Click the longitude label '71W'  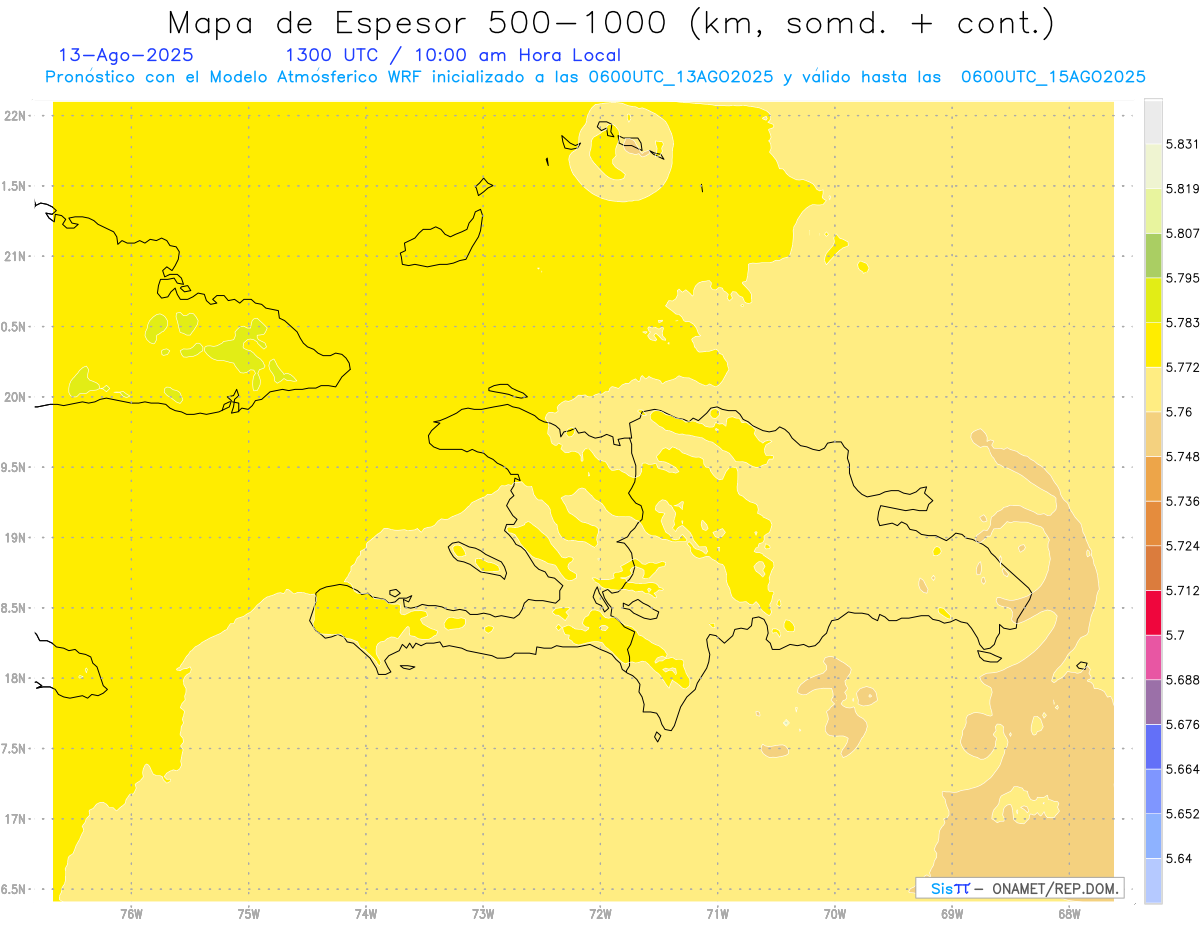pos(717,914)
